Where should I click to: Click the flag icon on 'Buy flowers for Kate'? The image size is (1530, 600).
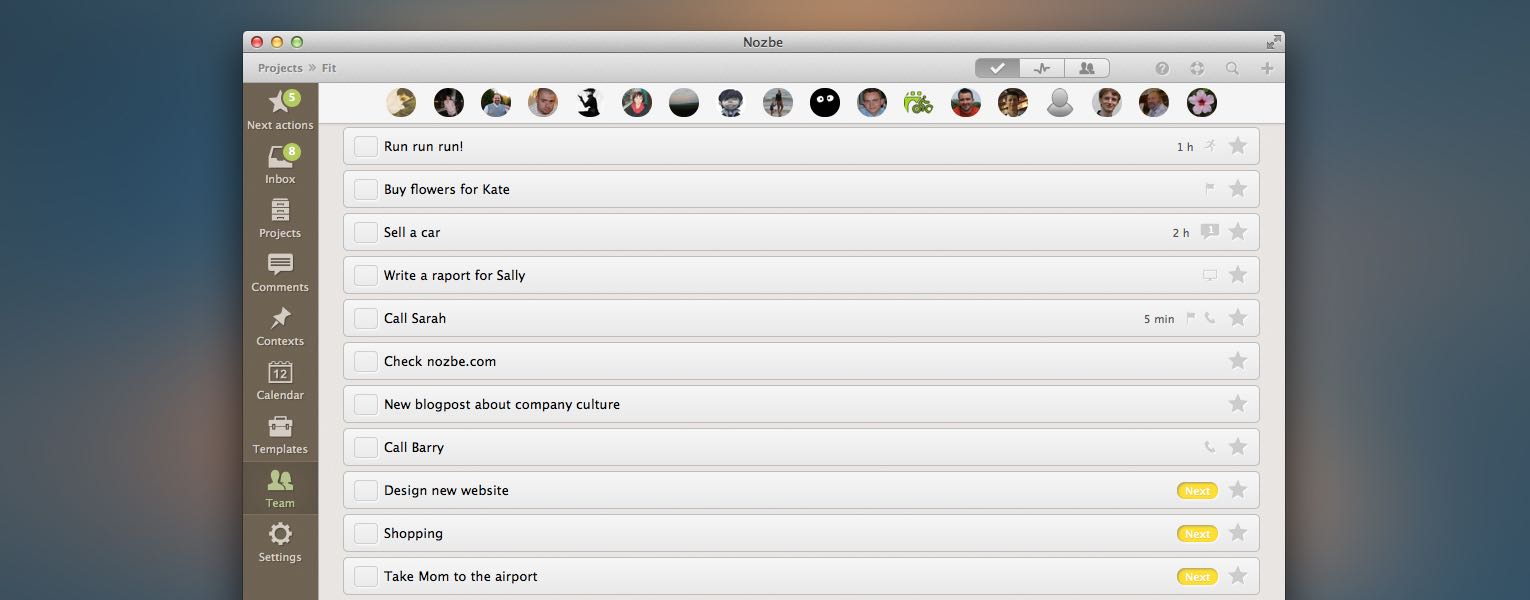click(x=1210, y=189)
